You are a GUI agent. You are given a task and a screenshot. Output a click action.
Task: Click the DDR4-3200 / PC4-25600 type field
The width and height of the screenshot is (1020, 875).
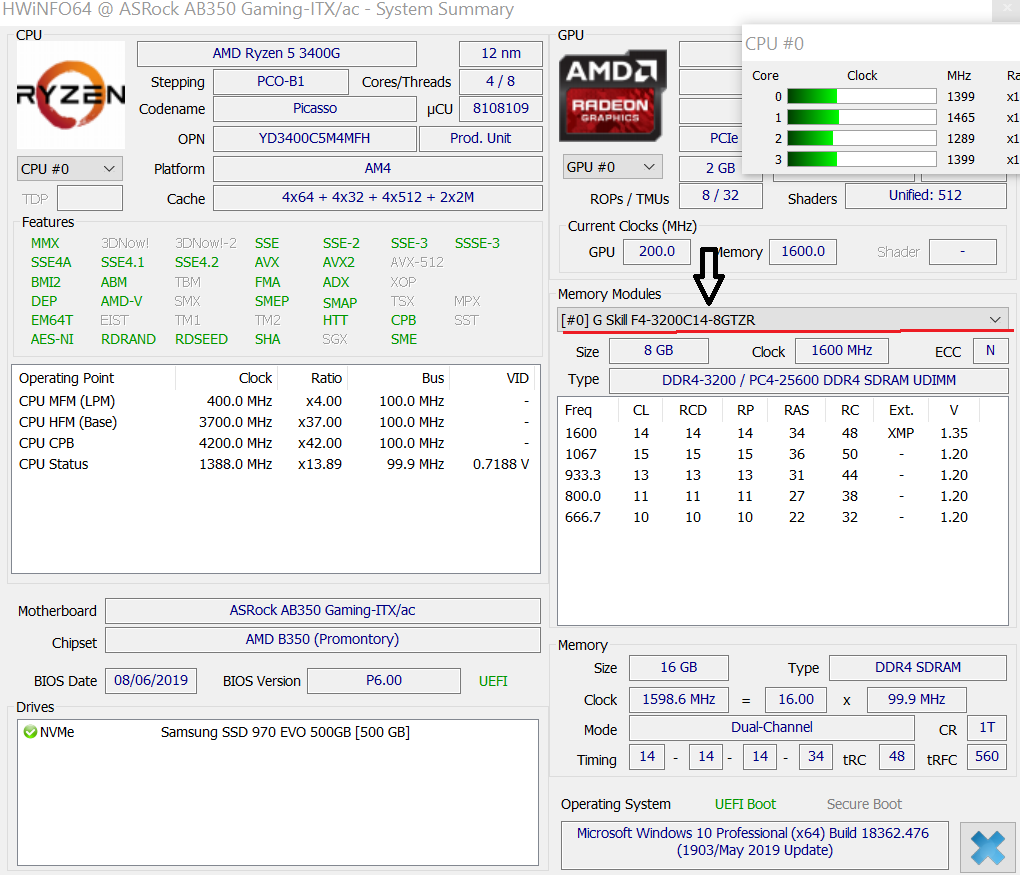[809, 381]
